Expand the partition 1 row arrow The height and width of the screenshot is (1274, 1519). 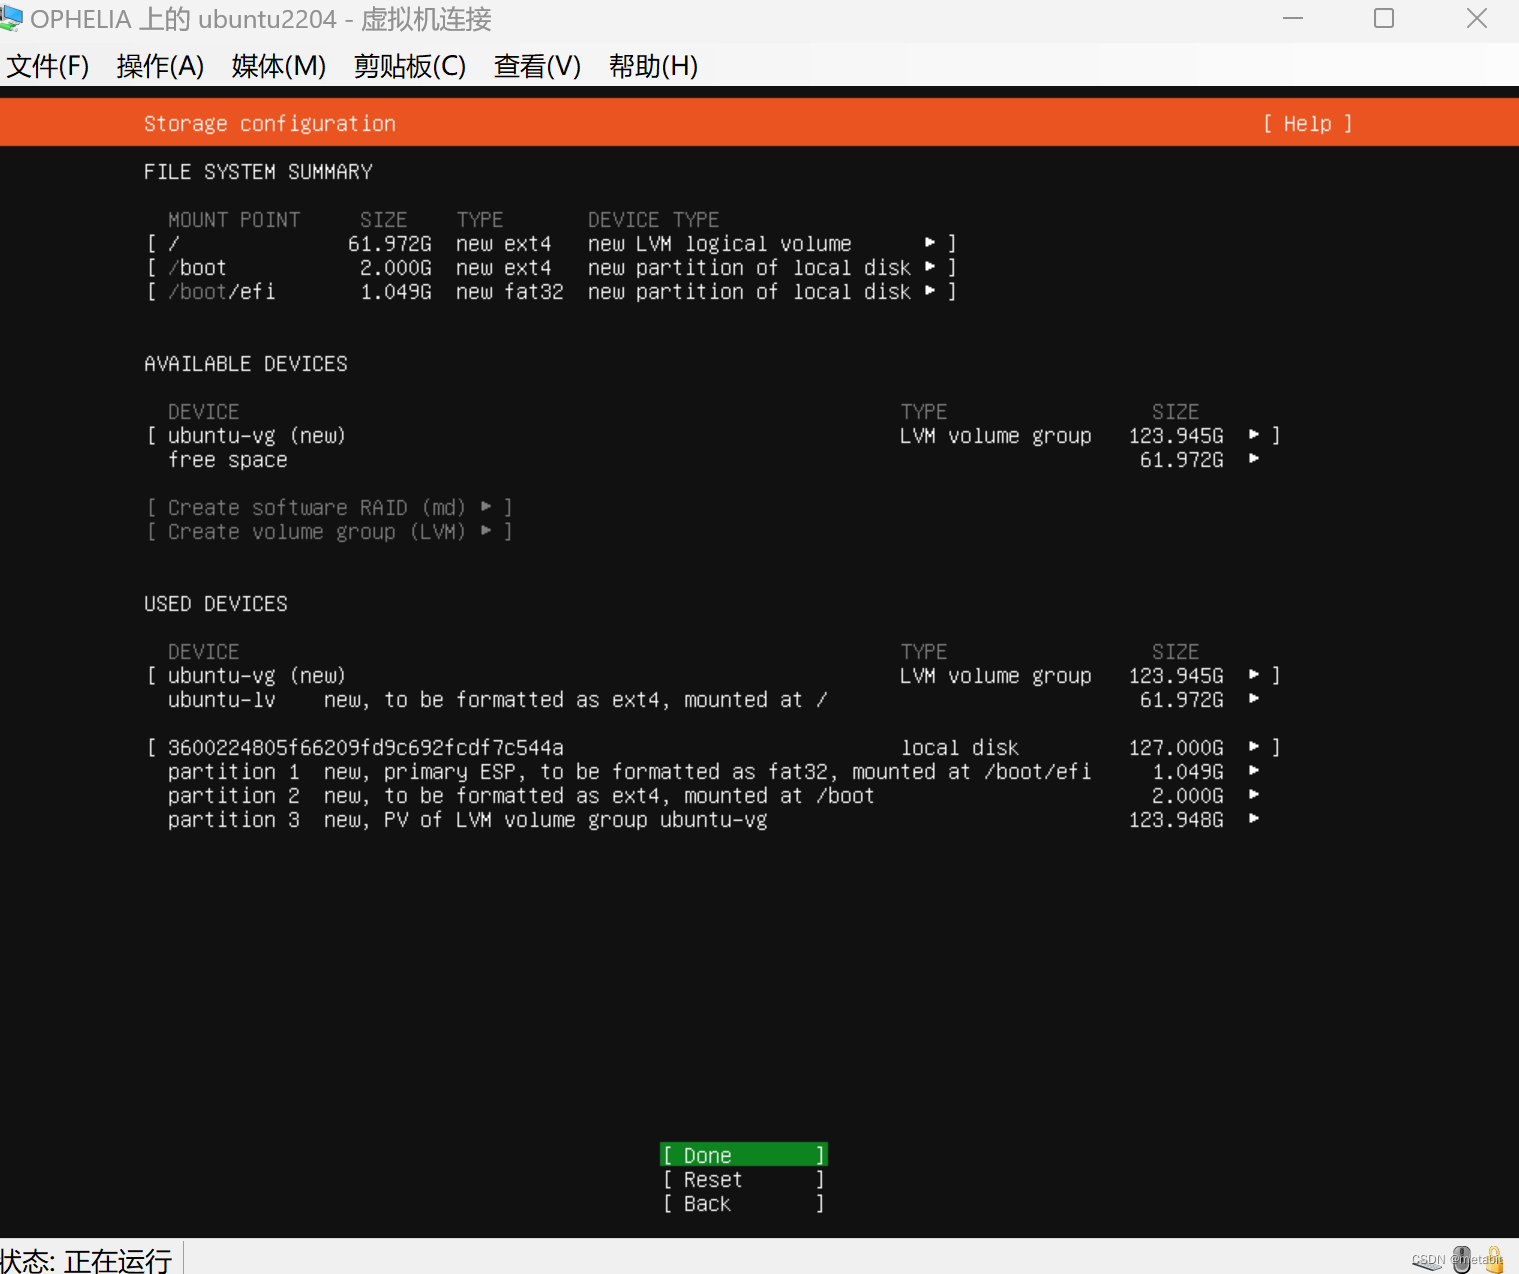pos(1254,771)
